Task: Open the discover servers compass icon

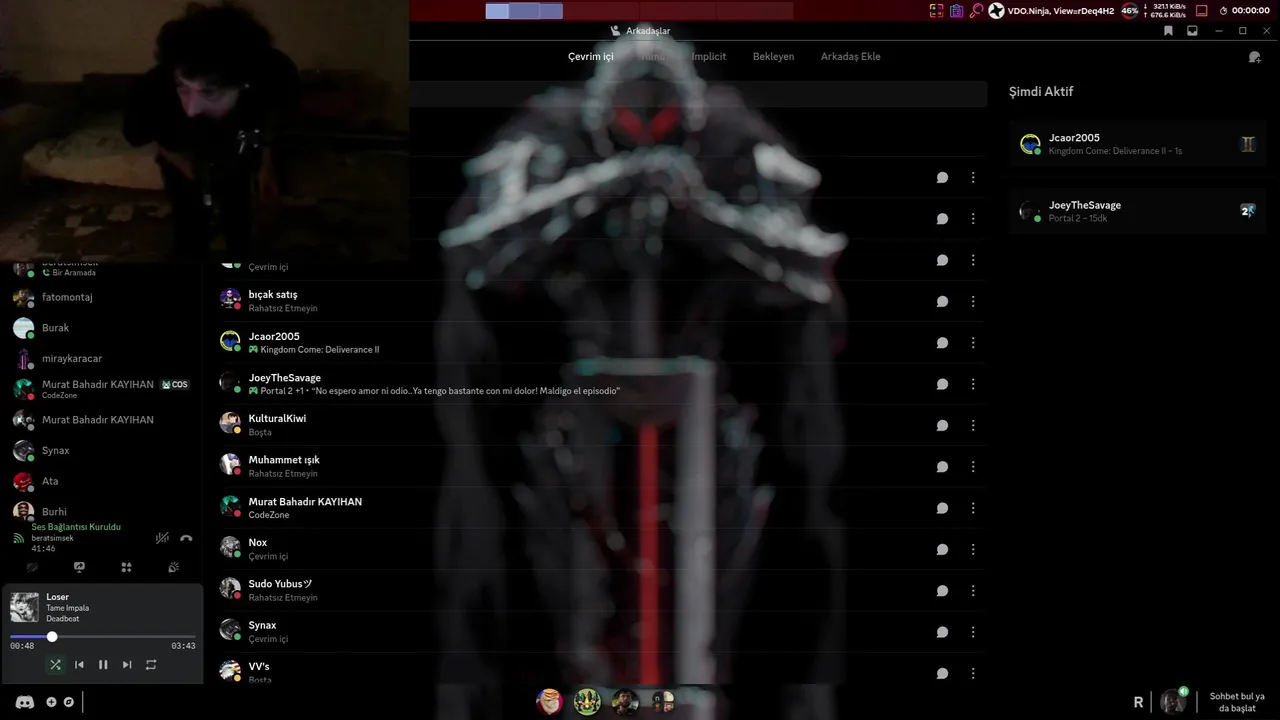Action: click(69, 702)
